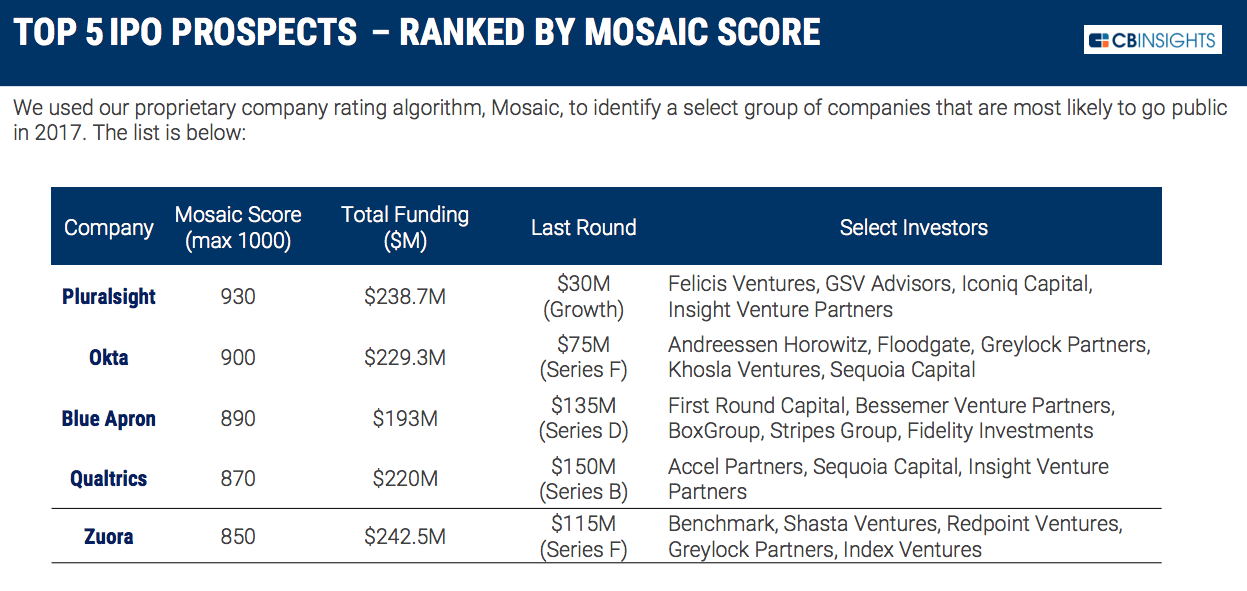Click Okta's $229.3M total funding
The image size is (1247, 591).
point(404,357)
